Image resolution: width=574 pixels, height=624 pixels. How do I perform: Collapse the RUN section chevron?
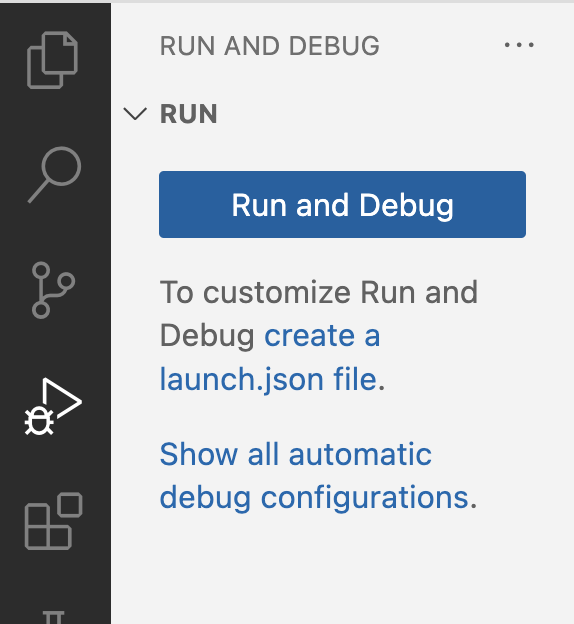pyautogui.click(x=135, y=114)
